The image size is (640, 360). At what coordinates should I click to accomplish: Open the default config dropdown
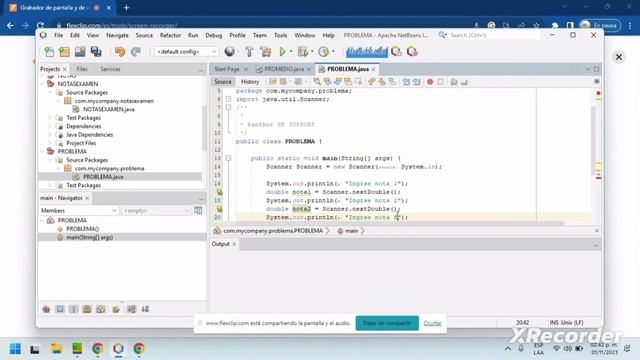coord(186,52)
